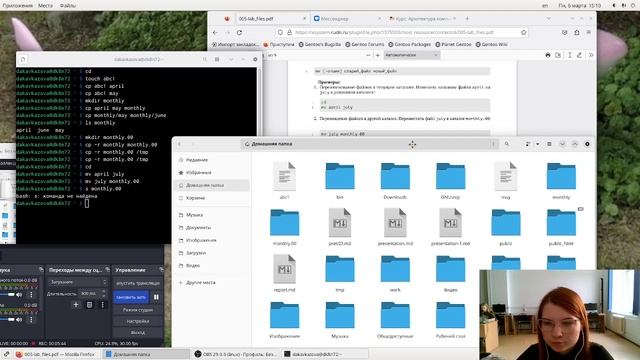Open more PDF tools chevron
This screenshot has width=640, height=360.
pyautogui.click(x=591, y=55)
